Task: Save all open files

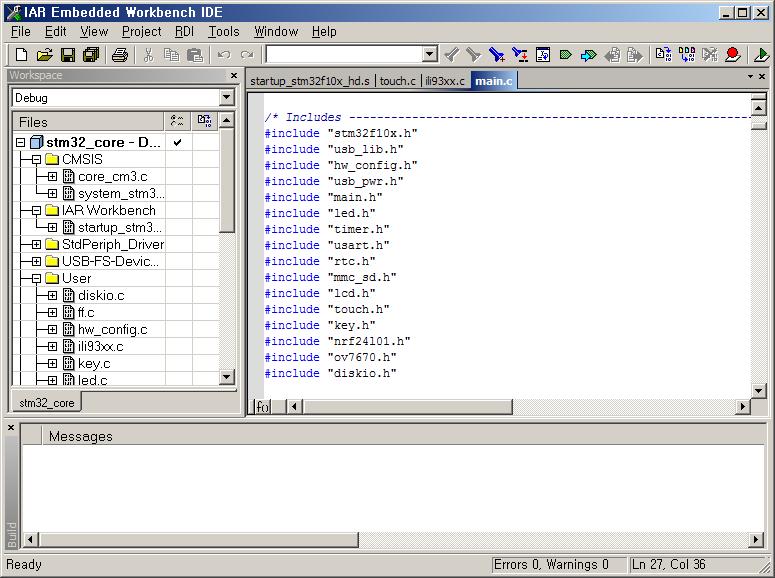Action: coord(91,54)
